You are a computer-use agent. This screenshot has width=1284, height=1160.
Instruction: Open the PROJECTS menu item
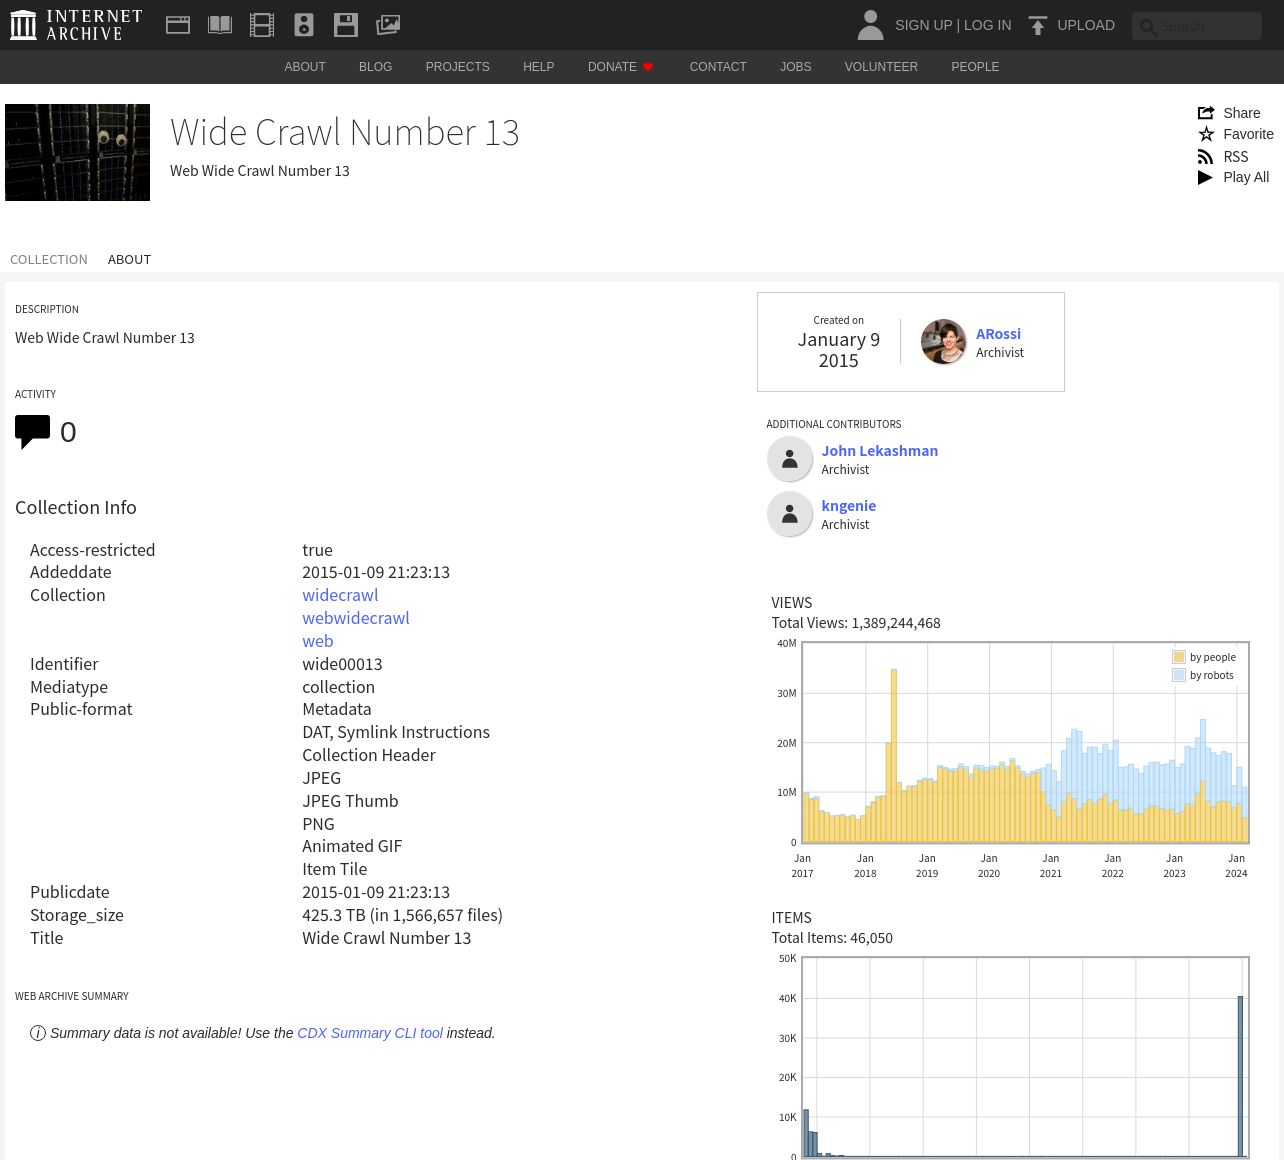pos(457,67)
